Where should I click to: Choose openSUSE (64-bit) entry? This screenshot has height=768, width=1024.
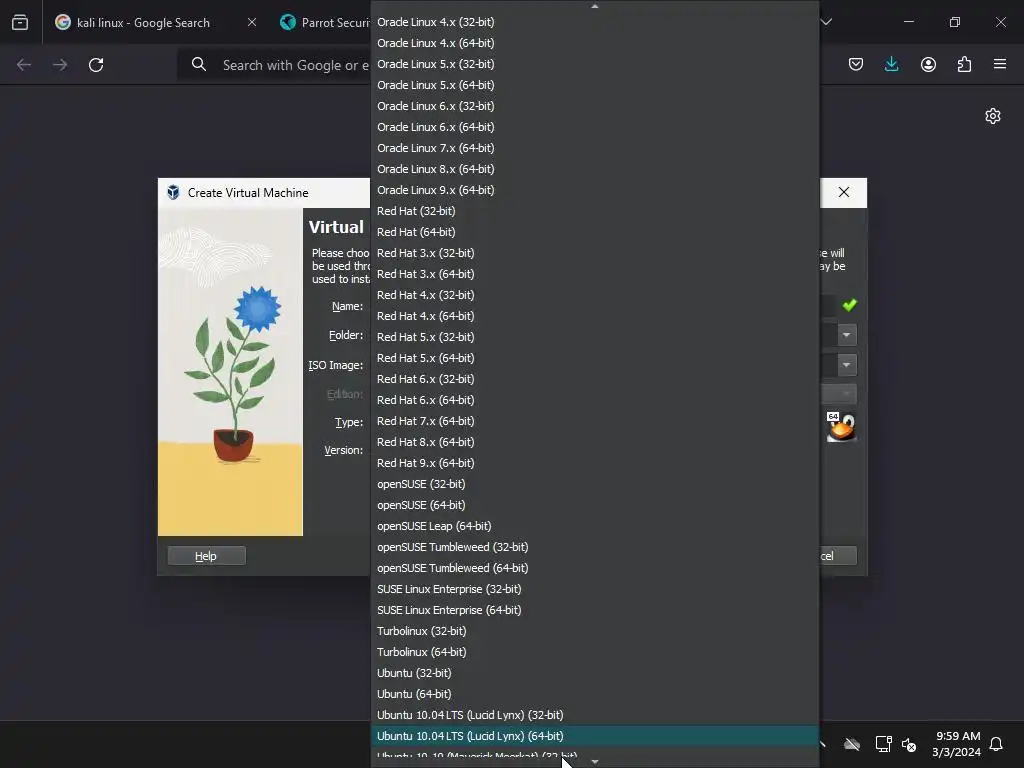(x=594, y=505)
